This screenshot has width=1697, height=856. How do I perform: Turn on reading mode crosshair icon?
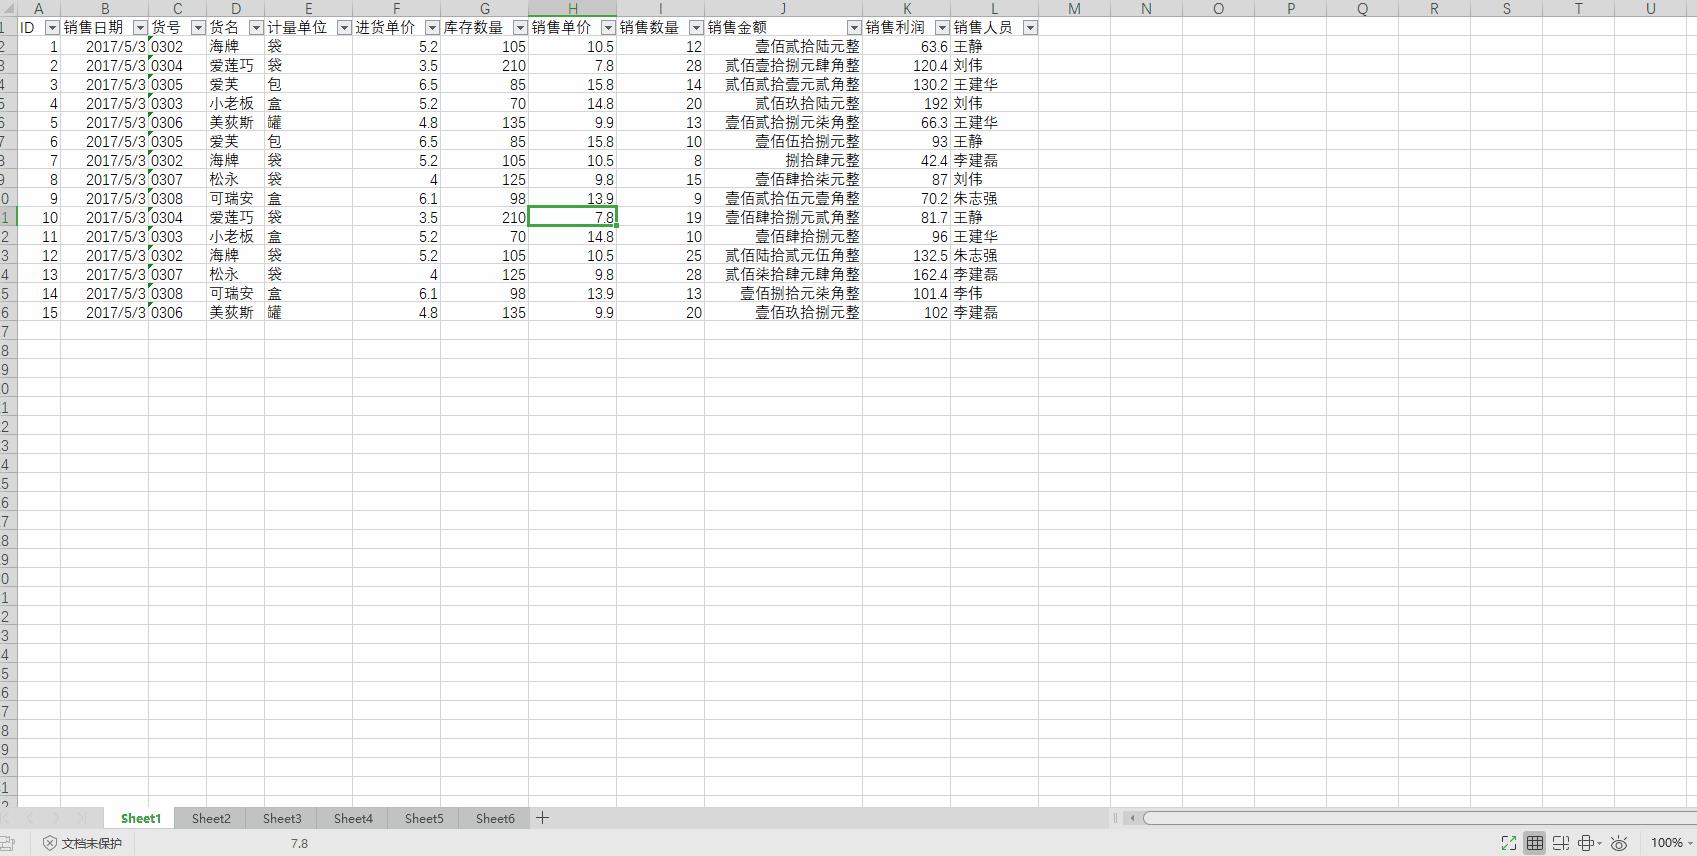point(1585,843)
